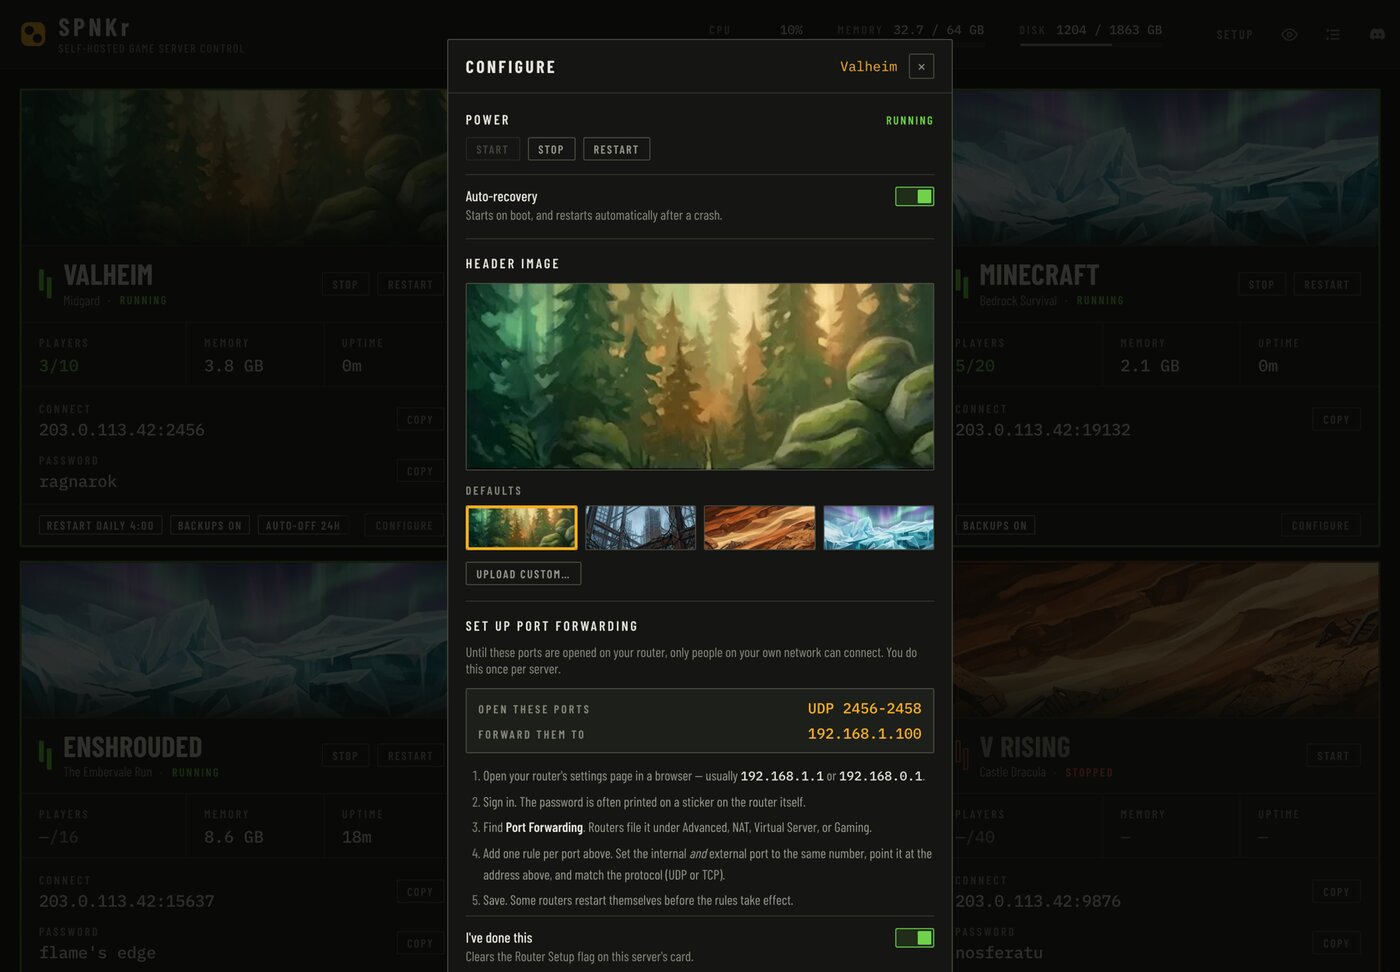1400x972 pixels.
Task: Copy the Valheim password ragnarok
Action: coord(420,471)
